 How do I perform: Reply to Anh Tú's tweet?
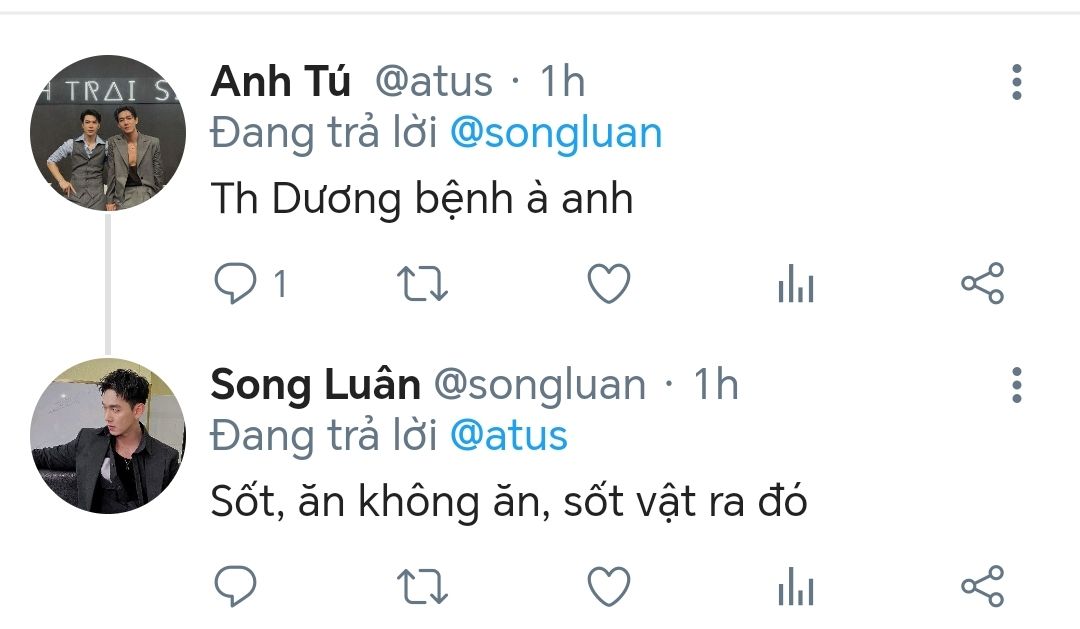click(236, 285)
